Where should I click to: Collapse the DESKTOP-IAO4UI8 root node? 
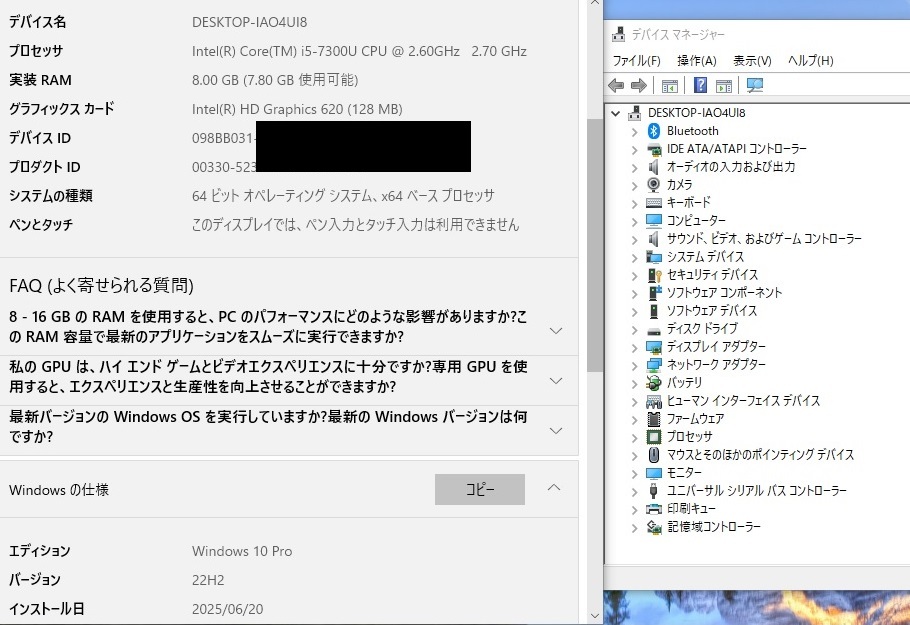(x=616, y=113)
